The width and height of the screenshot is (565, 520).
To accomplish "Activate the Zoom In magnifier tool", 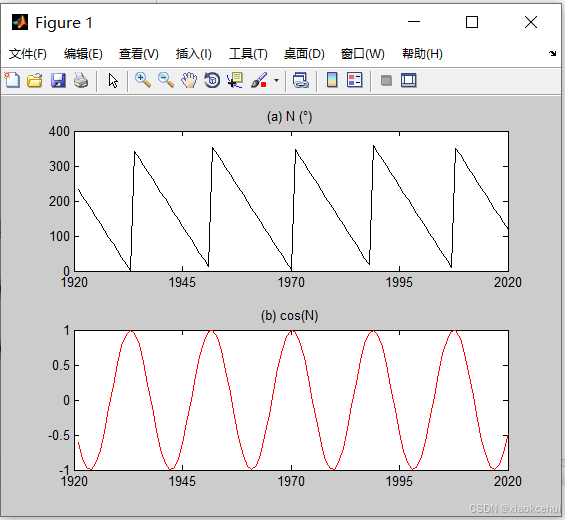I will pos(143,80).
